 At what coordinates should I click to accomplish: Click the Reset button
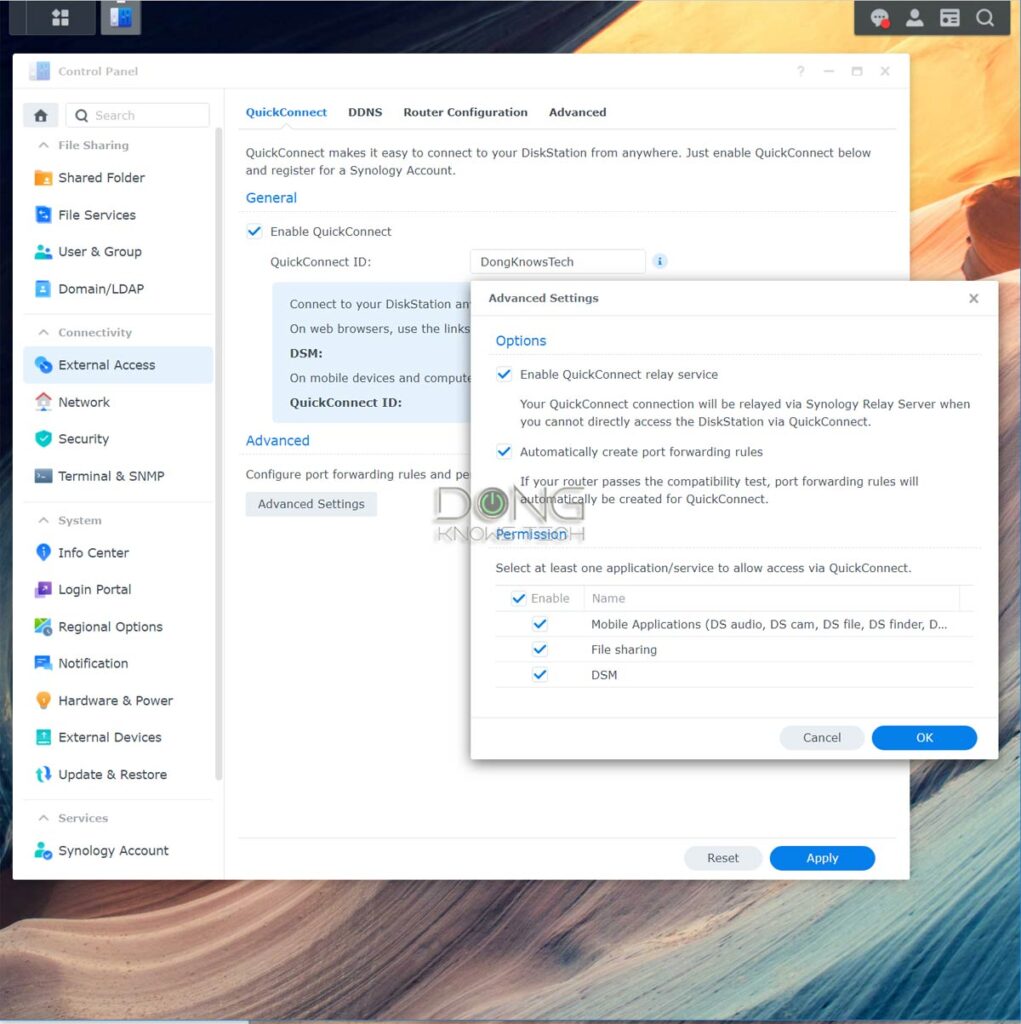coord(722,858)
